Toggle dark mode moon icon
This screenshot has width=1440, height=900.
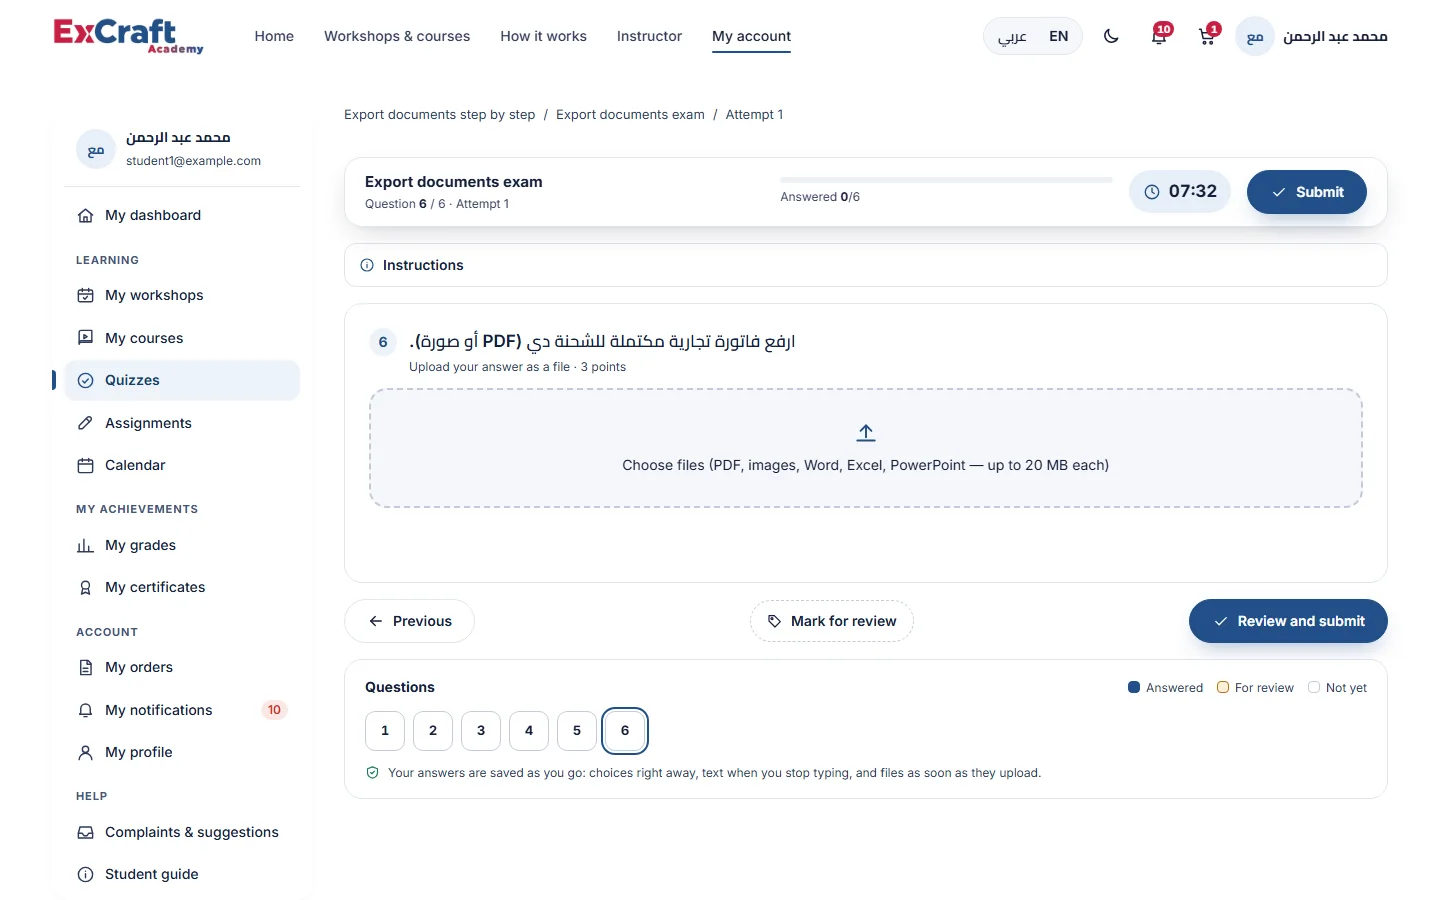(x=1111, y=36)
